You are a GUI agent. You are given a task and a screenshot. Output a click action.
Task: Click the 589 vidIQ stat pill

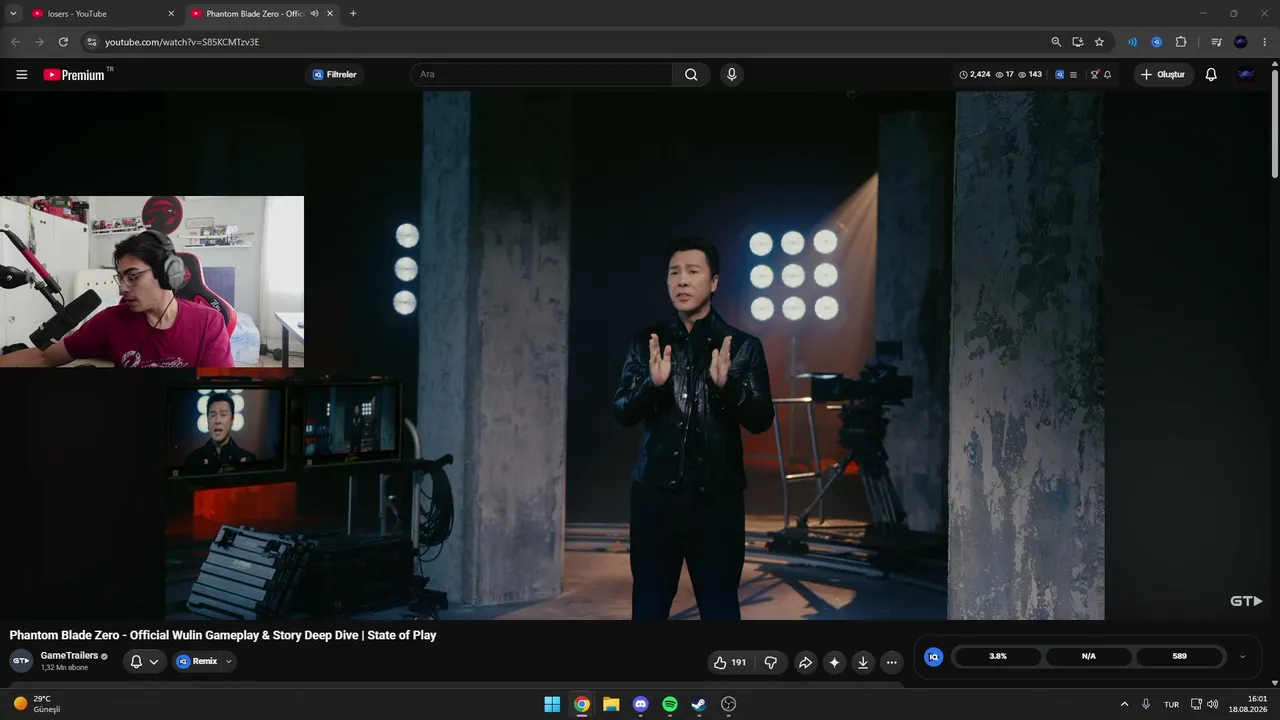pos(1180,657)
